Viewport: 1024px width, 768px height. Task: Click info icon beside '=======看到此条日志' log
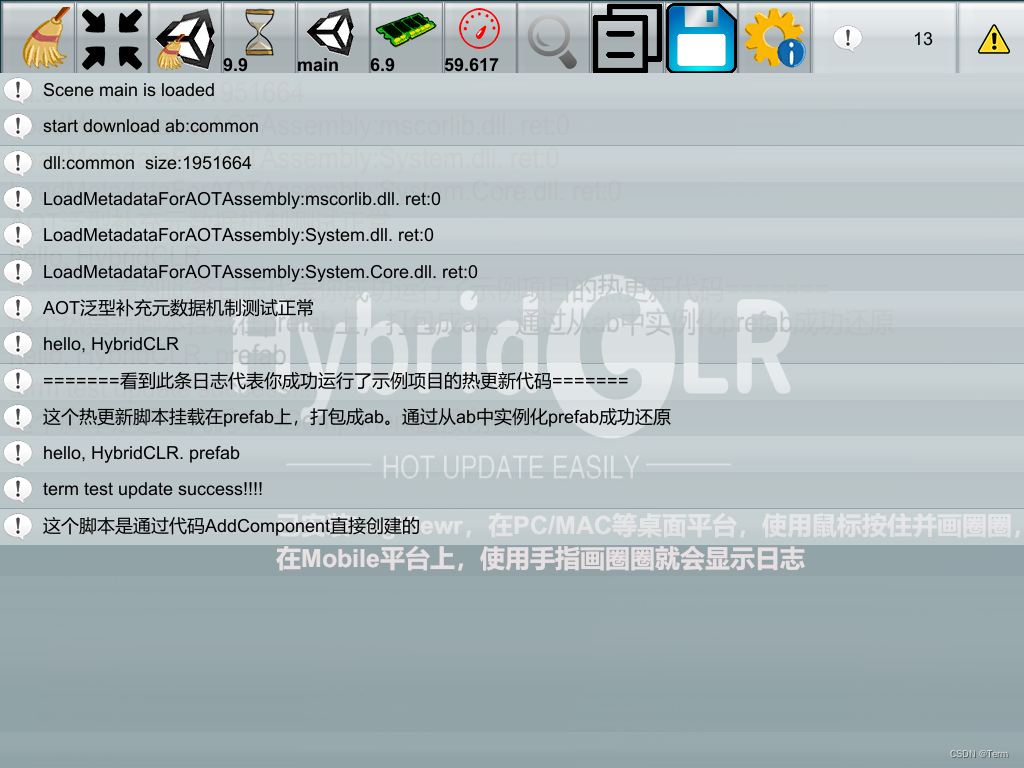pos(18,381)
